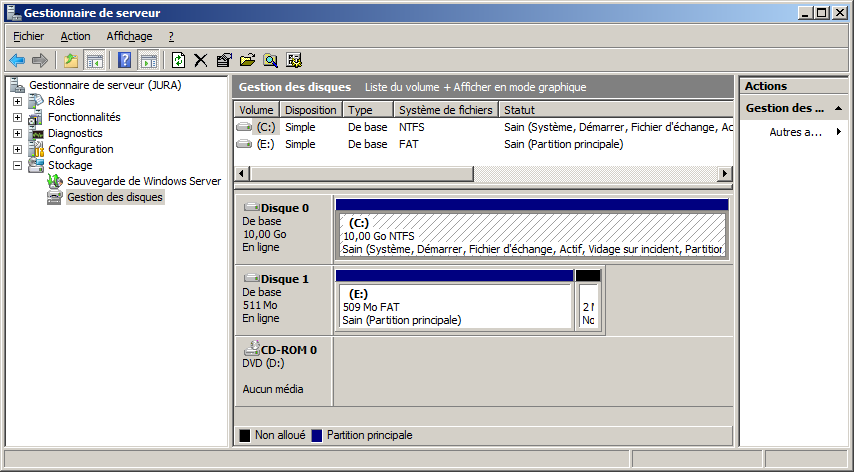Open Properties using the toolbar icon
This screenshot has width=854, height=472.
click(x=224, y=60)
